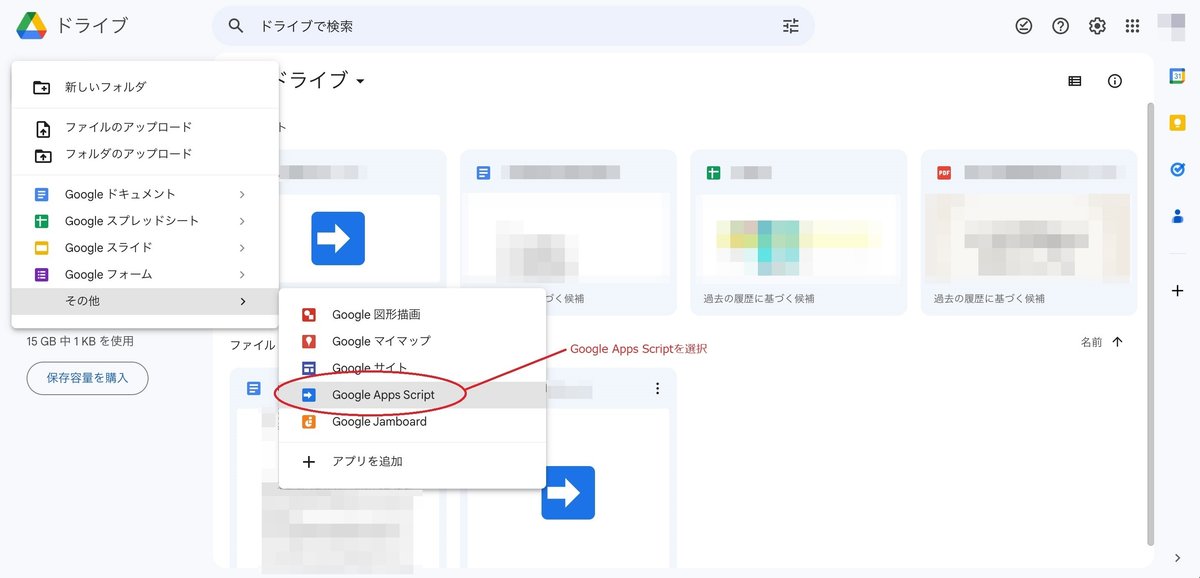Screen dimensions: 1200x578
Task: Reverse sort direction arrow
Action: click(1118, 342)
